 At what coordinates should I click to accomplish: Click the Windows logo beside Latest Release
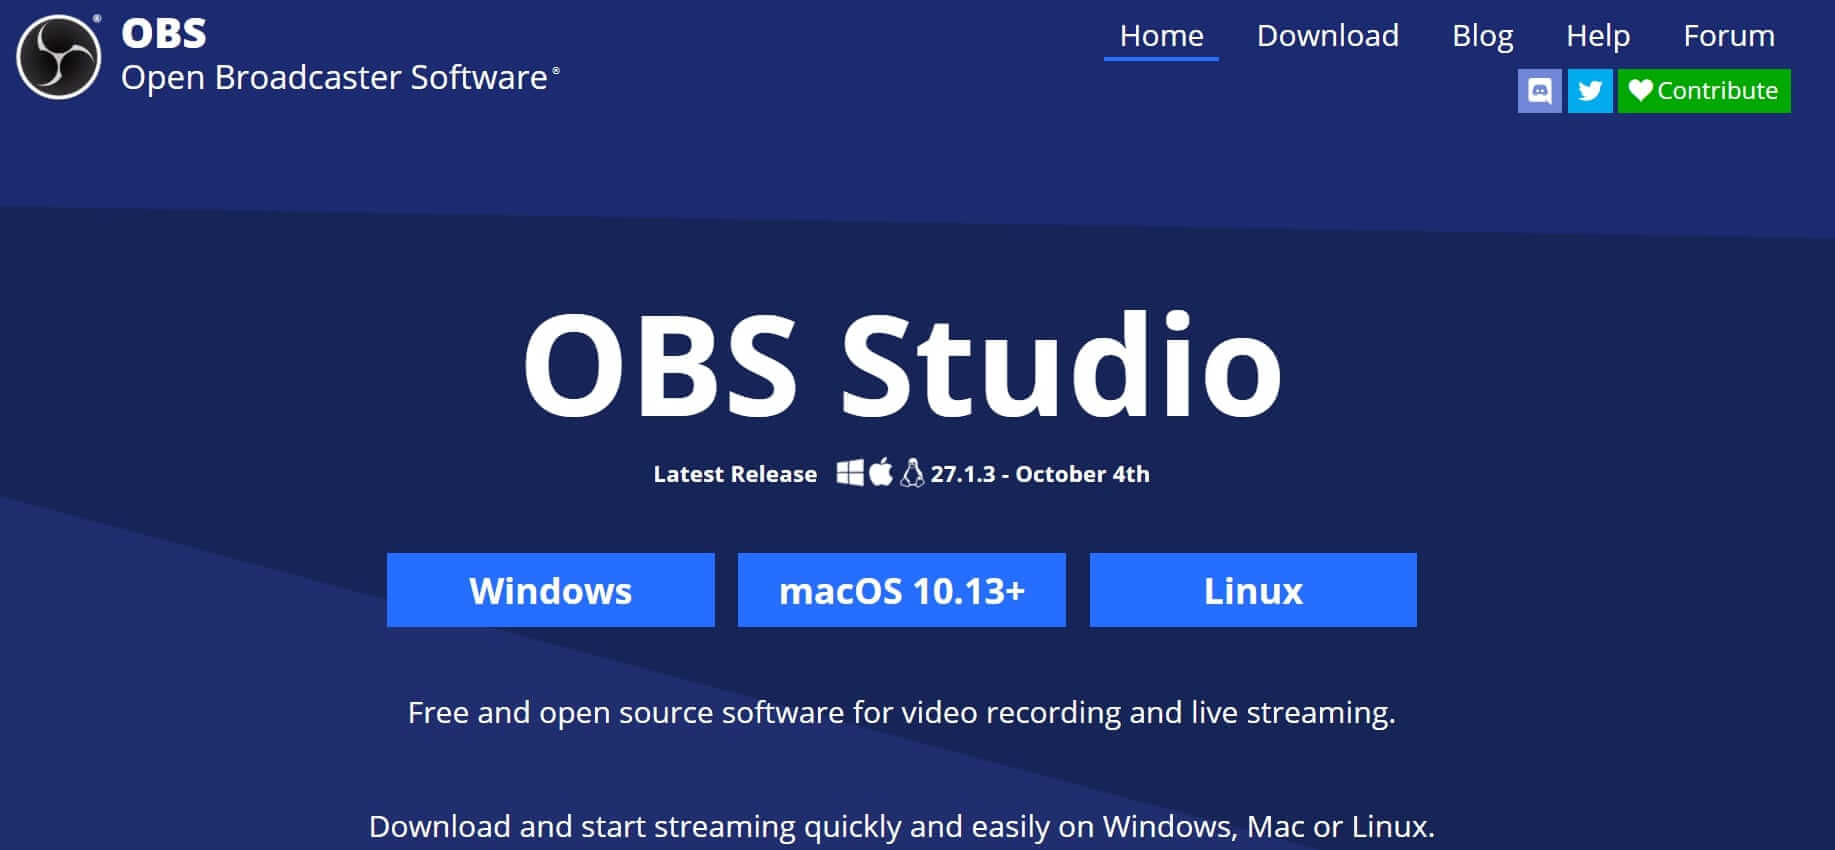tap(850, 473)
